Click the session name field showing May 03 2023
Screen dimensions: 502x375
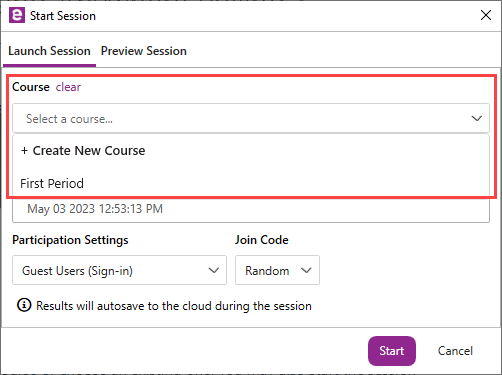(251, 210)
